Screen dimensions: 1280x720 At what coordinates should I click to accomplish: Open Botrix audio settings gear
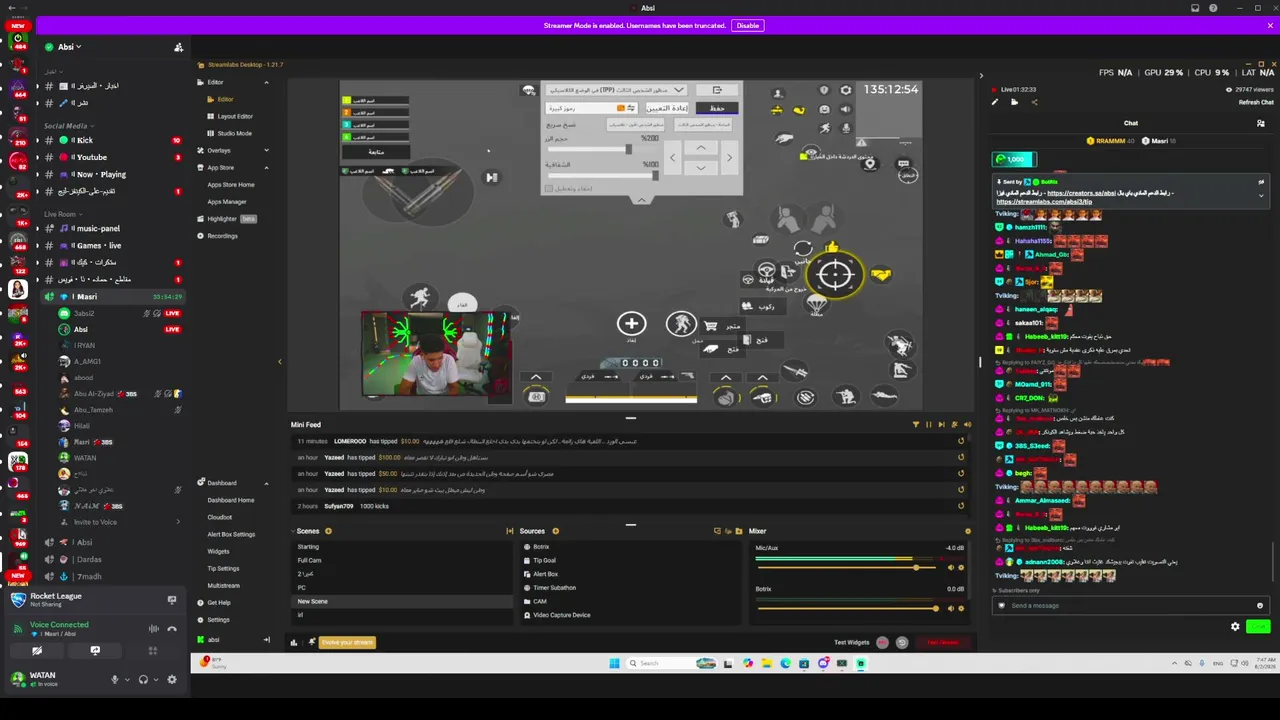point(961,608)
